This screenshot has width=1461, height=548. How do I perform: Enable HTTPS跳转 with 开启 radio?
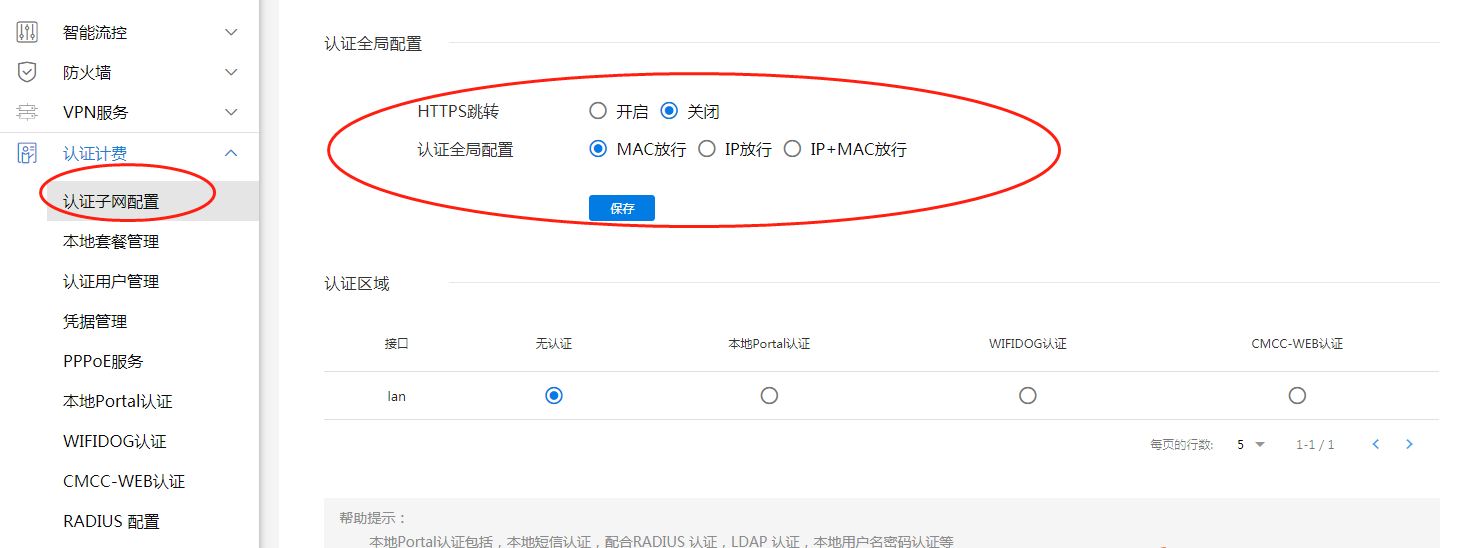click(598, 111)
